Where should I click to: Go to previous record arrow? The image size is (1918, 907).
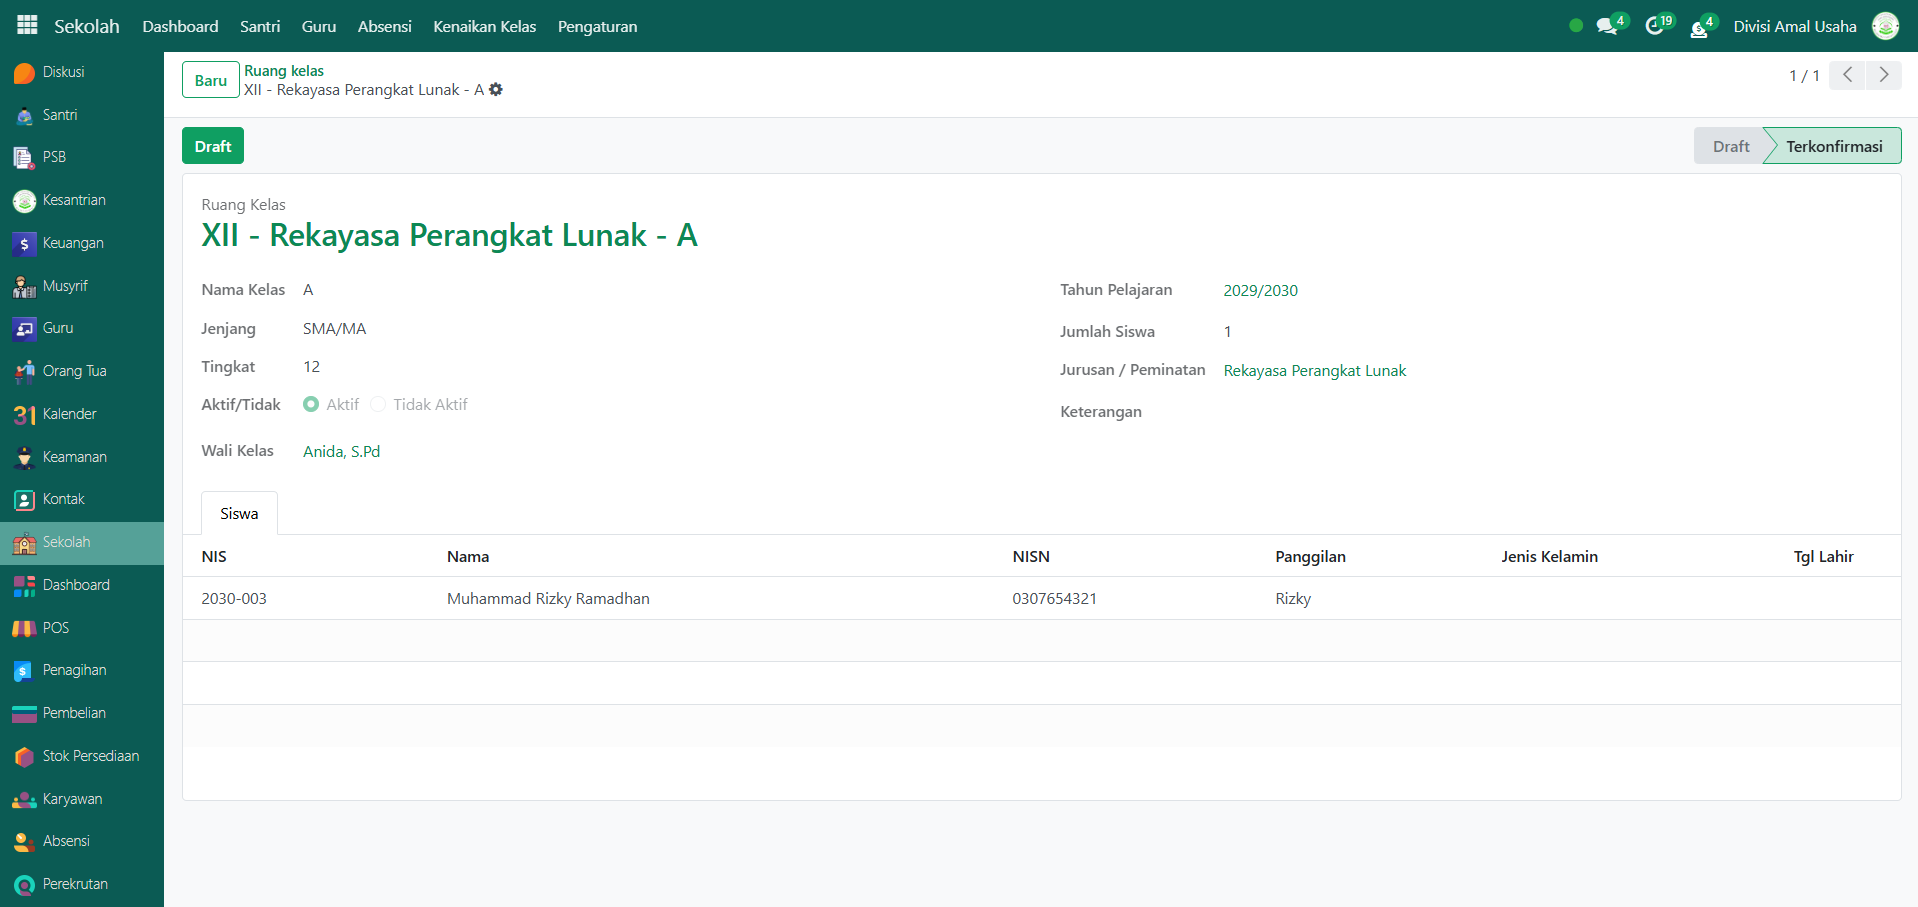point(1847,75)
